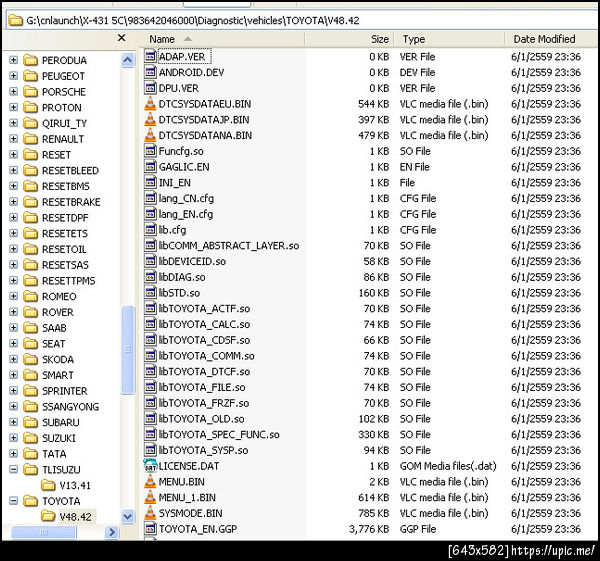Click the libSTD.so file icon
The height and width of the screenshot is (561, 600).
(151, 292)
